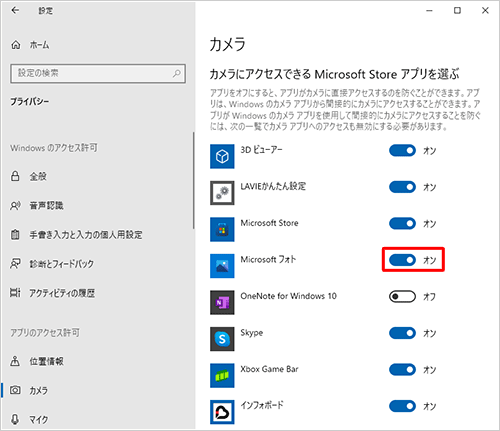Click the microphone icon beside マイク
This screenshot has width=500, height=431.
(15, 419)
